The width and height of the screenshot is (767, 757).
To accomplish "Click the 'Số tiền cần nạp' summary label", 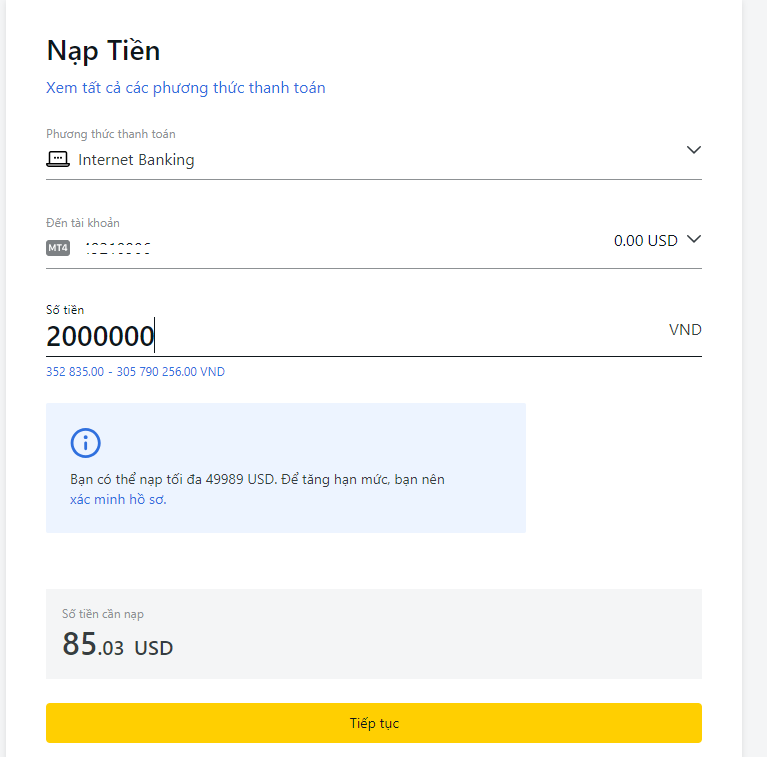I will click(103, 614).
